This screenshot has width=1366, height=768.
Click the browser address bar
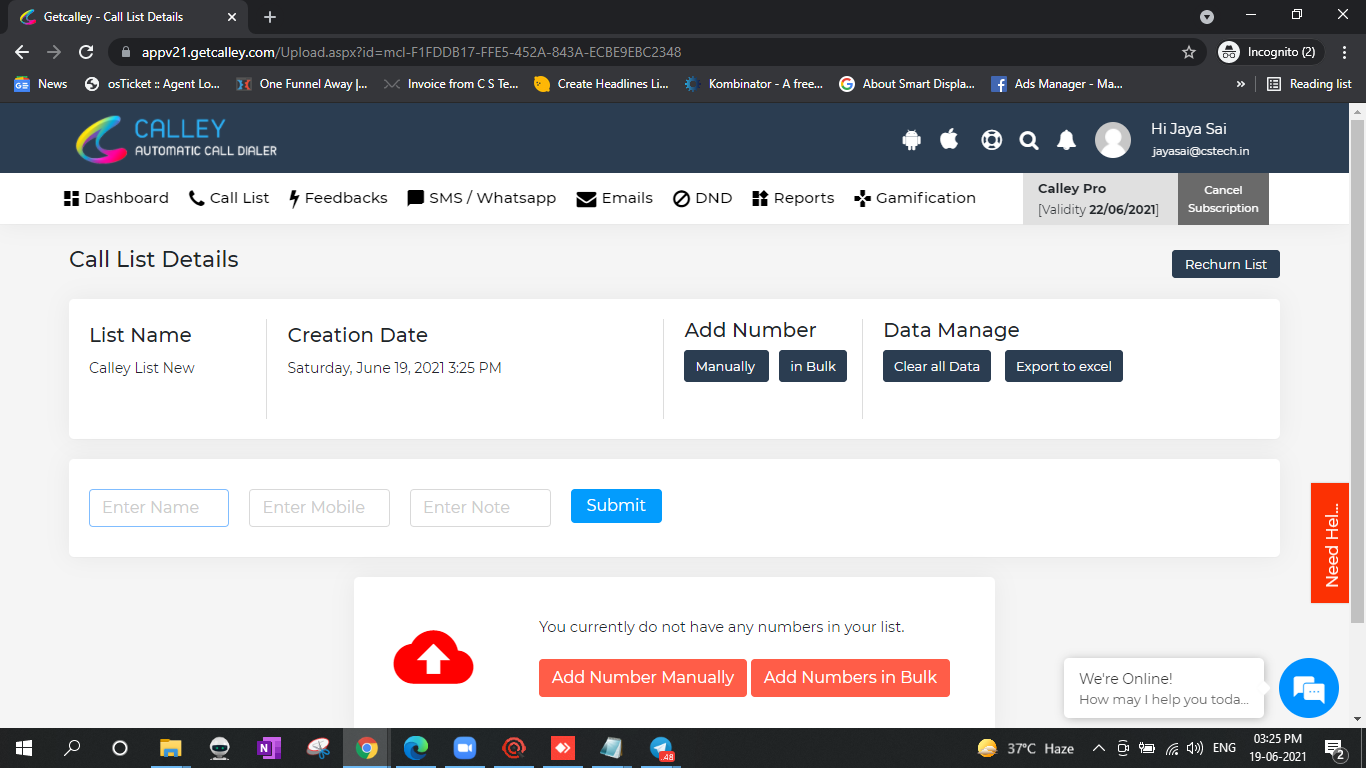point(655,52)
